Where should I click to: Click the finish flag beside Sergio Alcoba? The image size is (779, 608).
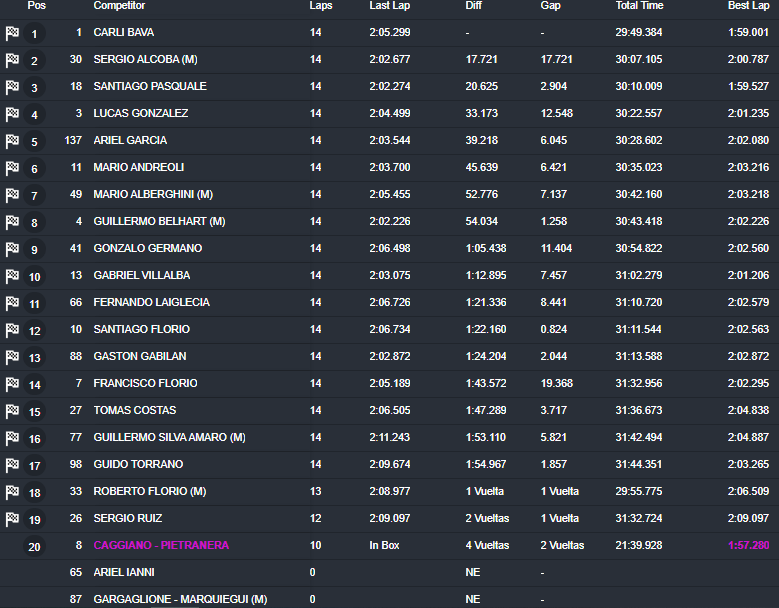(12, 60)
